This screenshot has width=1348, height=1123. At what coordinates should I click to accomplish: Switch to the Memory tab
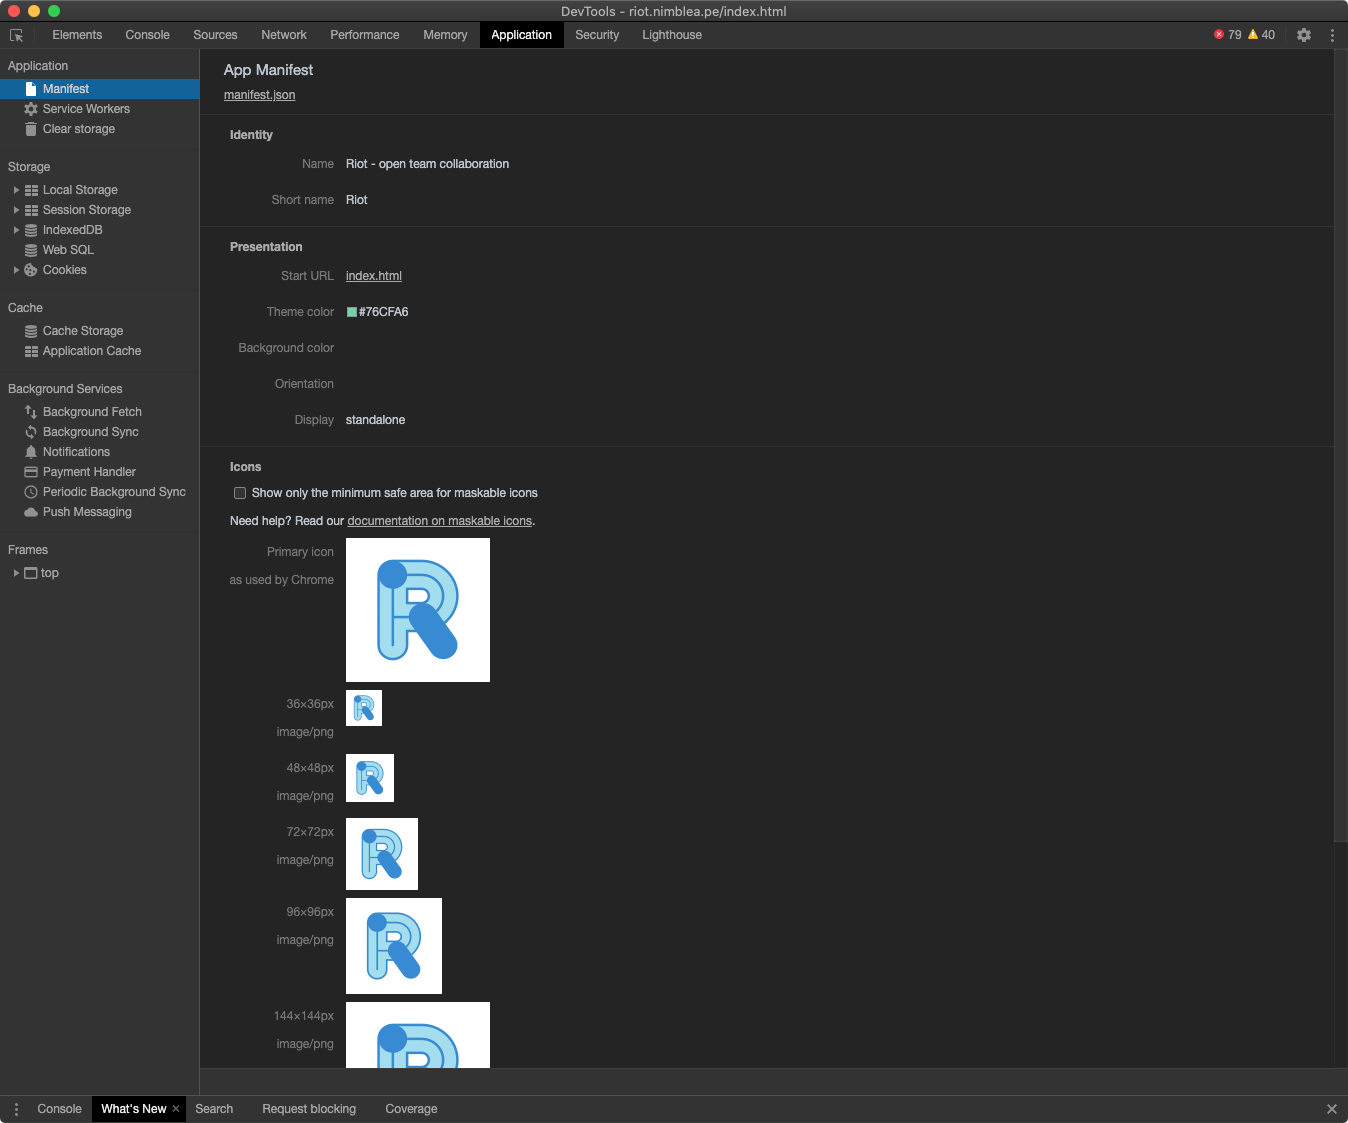[445, 35]
